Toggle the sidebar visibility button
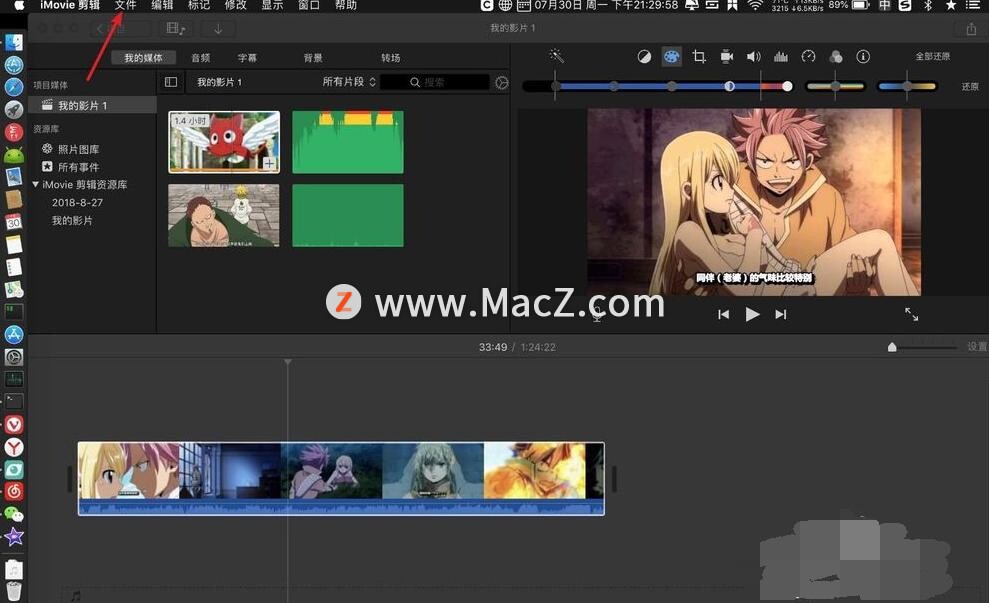989x603 pixels. [x=171, y=82]
